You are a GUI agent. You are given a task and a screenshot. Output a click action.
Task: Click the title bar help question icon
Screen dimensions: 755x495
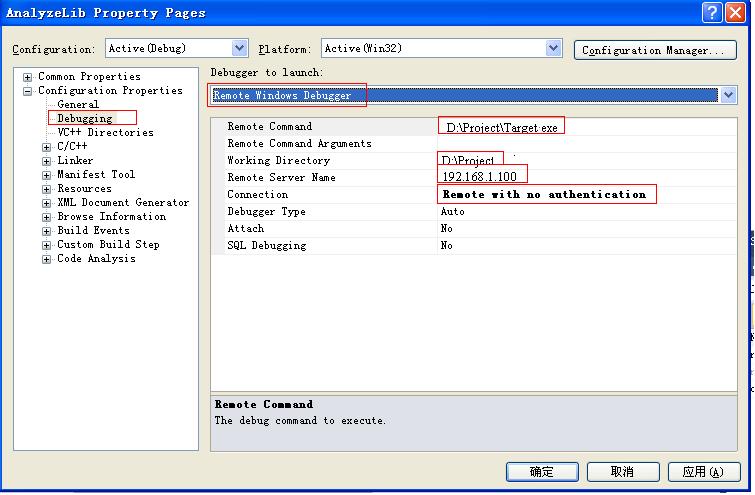[x=712, y=12]
